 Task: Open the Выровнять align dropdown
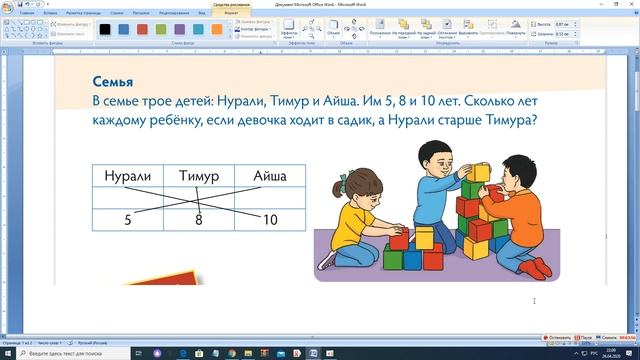[468, 29]
